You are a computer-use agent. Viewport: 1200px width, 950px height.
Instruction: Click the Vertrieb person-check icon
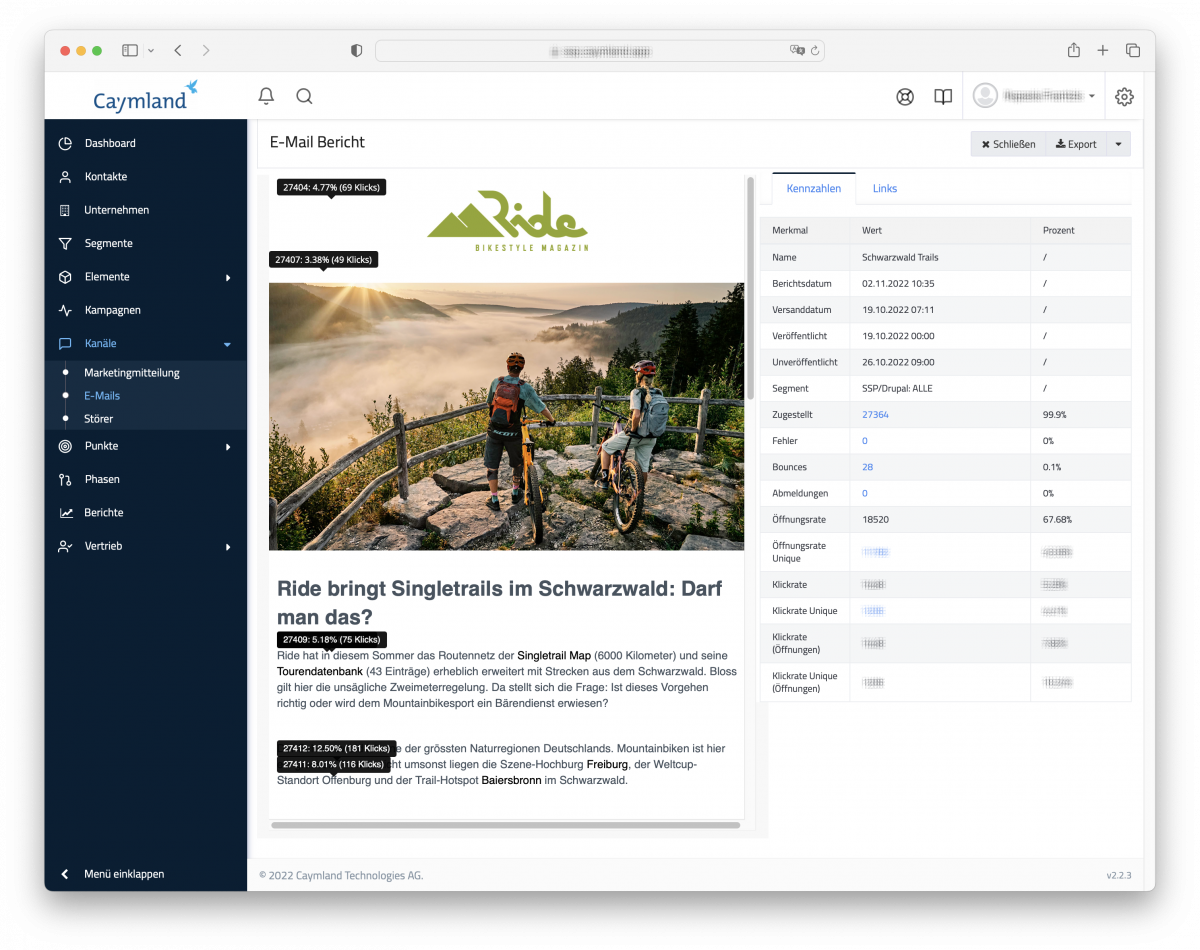click(65, 546)
